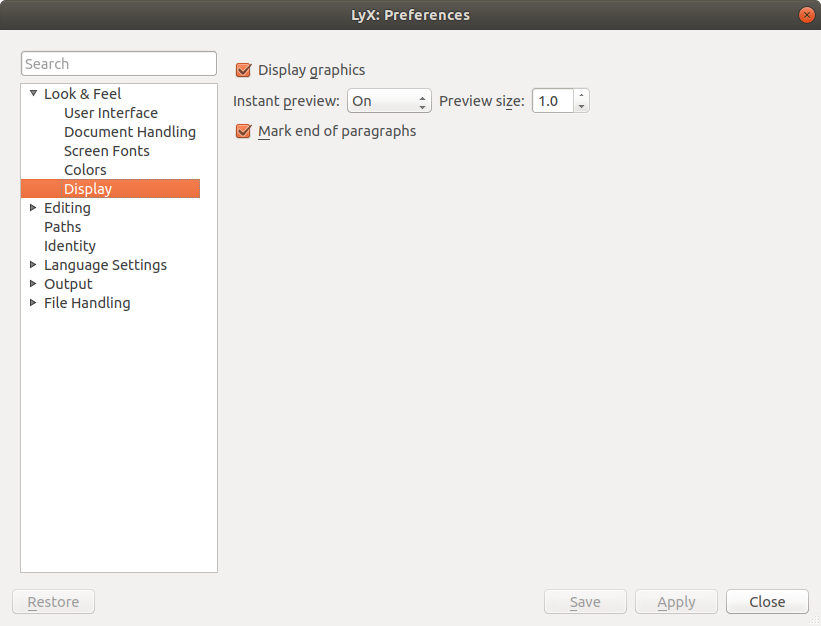The height and width of the screenshot is (626, 821).
Task: Open the Paths preferences page
Action: (63, 227)
